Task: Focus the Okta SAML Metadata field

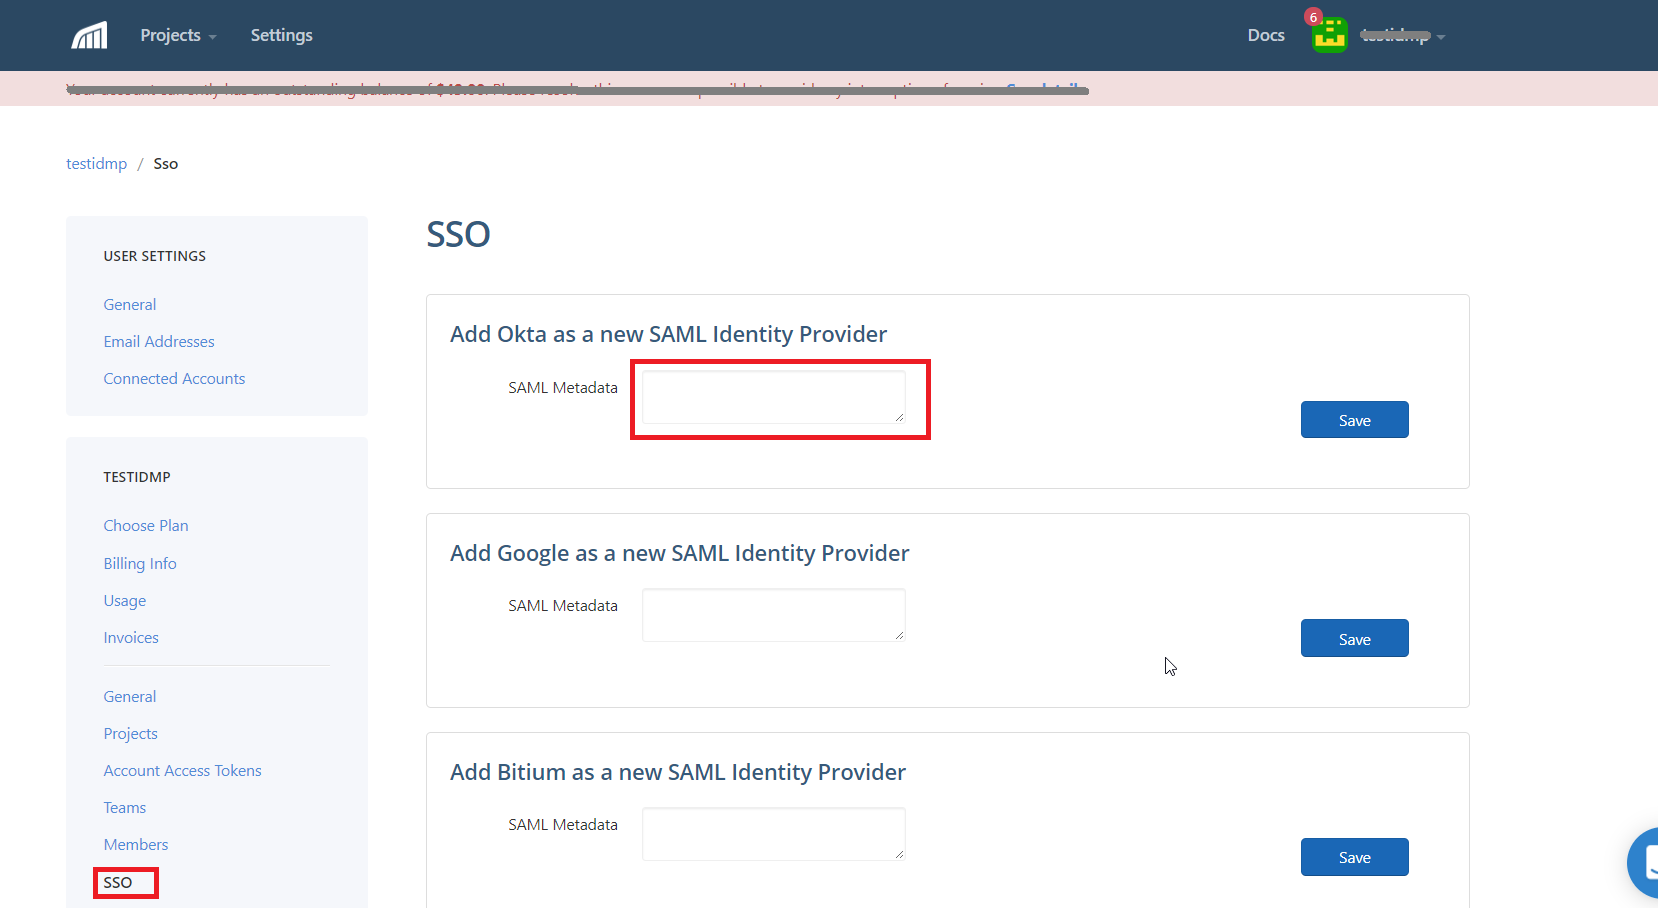Action: (x=774, y=397)
